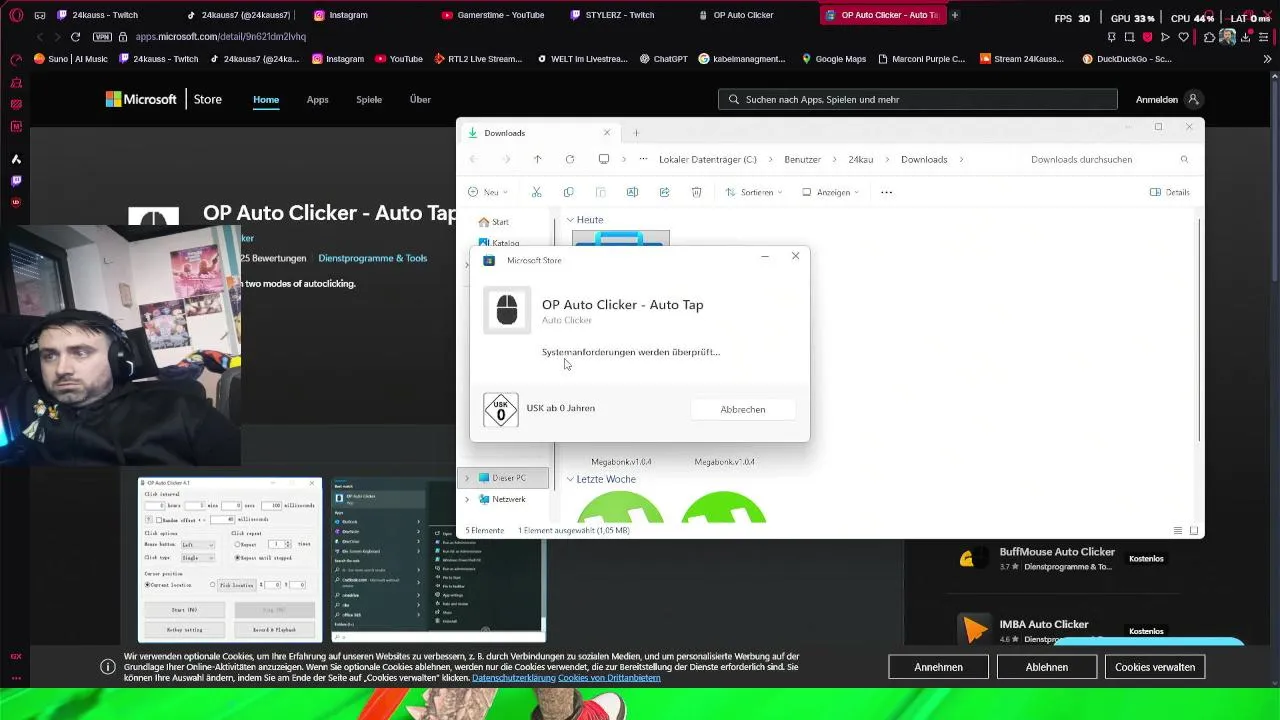The height and width of the screenshot is (720, 1280).
Task: Switch Explorer to large thumbnails view icon
Action: click(1194, 530)
